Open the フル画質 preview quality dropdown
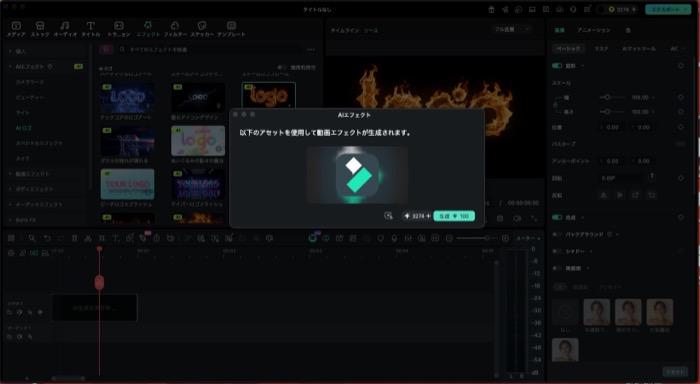Image resolution: width=700 pixels, height=384 pixels. tap(512, 29)
